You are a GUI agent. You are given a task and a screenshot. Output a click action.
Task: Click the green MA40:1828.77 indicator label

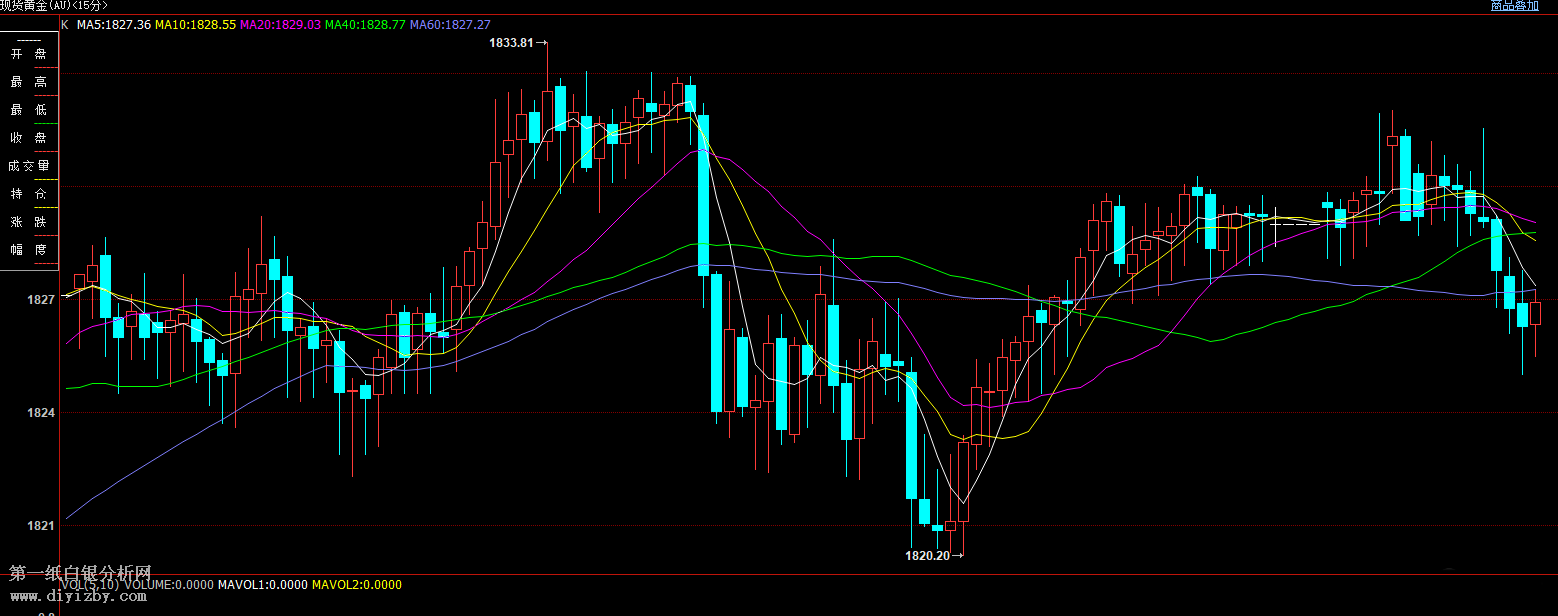[x=365, y=24]
